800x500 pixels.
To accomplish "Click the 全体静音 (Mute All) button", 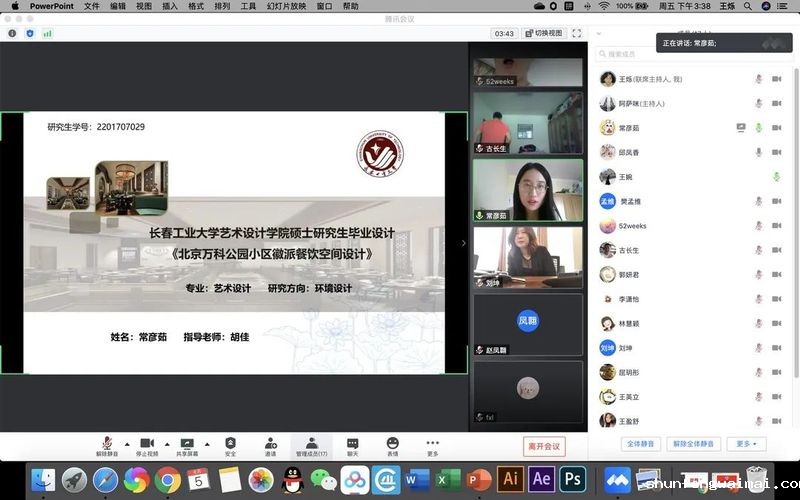I will coord(640,443).
